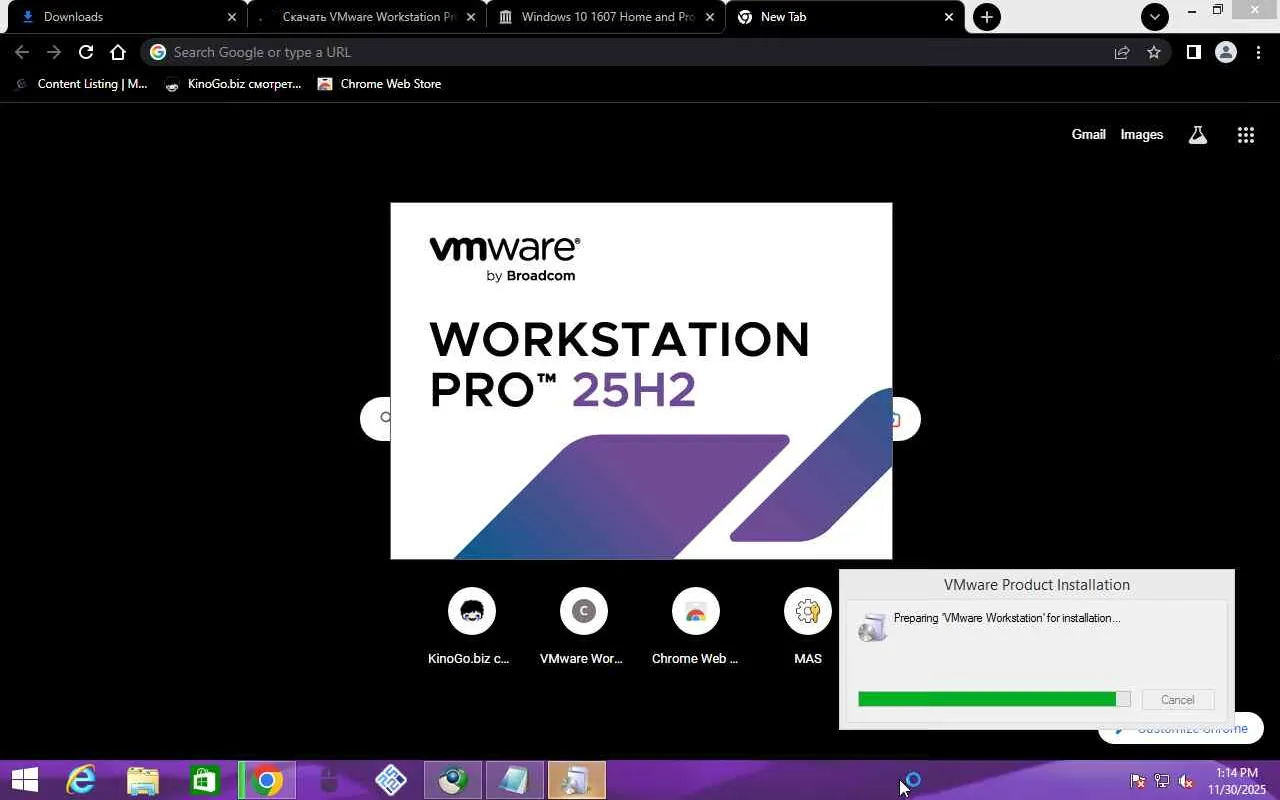Open the Chrome Web Store shortcut tile
The image size is (1280, 800).
click(x=695, y=626)
